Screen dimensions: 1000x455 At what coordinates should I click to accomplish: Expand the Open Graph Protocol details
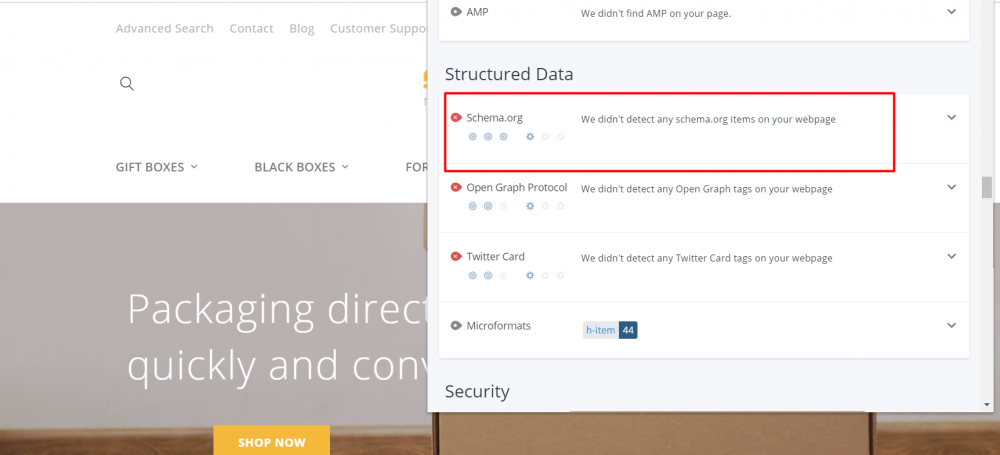pyautogui.click(x=952, y=187)
